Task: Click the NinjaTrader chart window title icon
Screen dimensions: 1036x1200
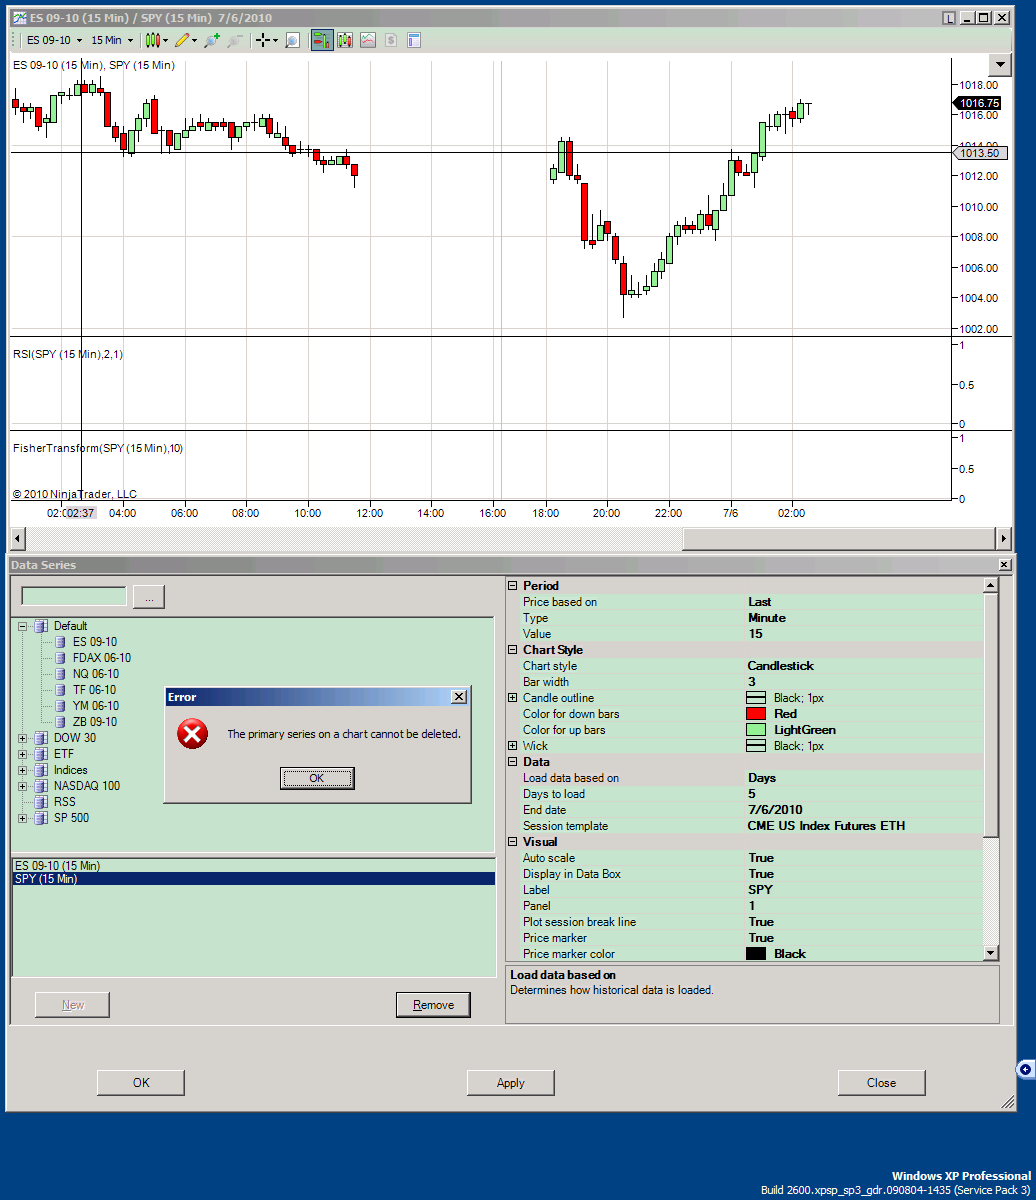Action: 19,18
